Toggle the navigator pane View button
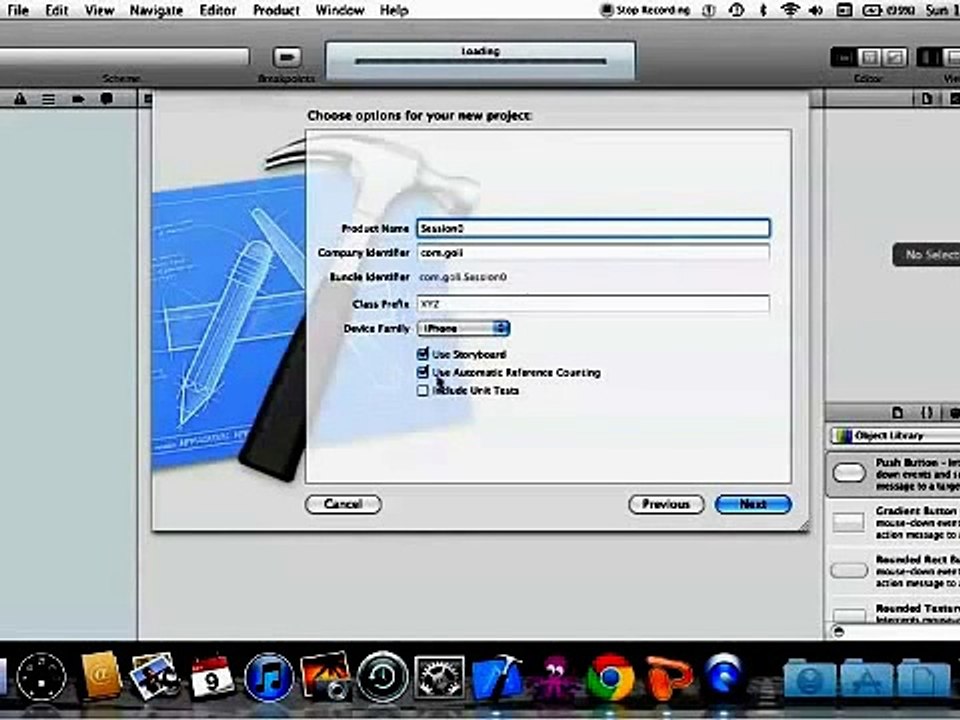The width and height of the screenshot is (960, 720). [x=929, y=58]
